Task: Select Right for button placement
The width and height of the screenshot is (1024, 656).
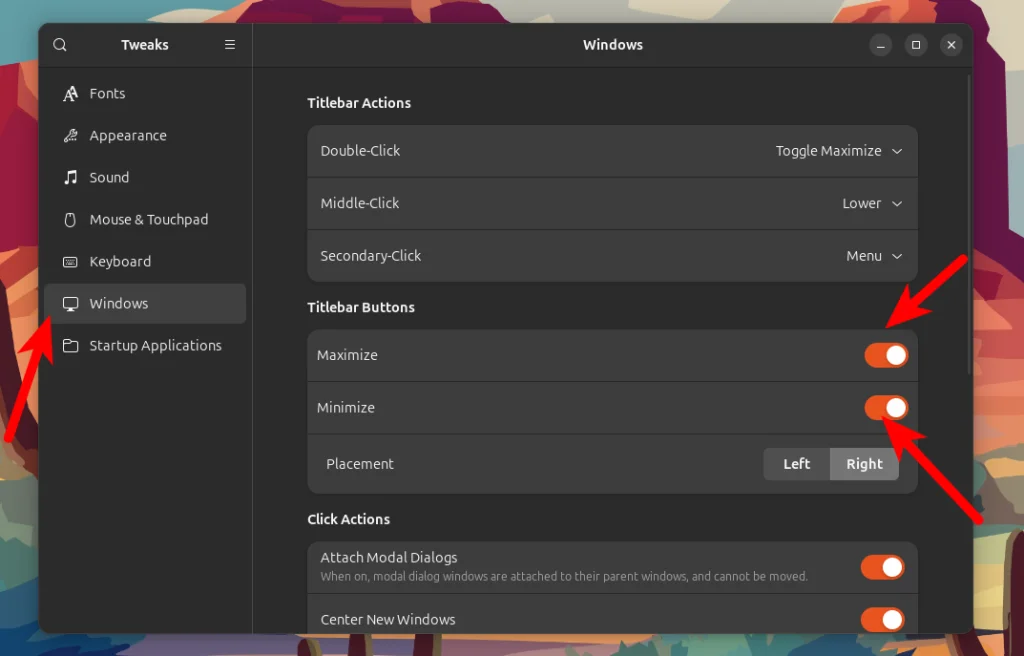Action: (864, 463)
